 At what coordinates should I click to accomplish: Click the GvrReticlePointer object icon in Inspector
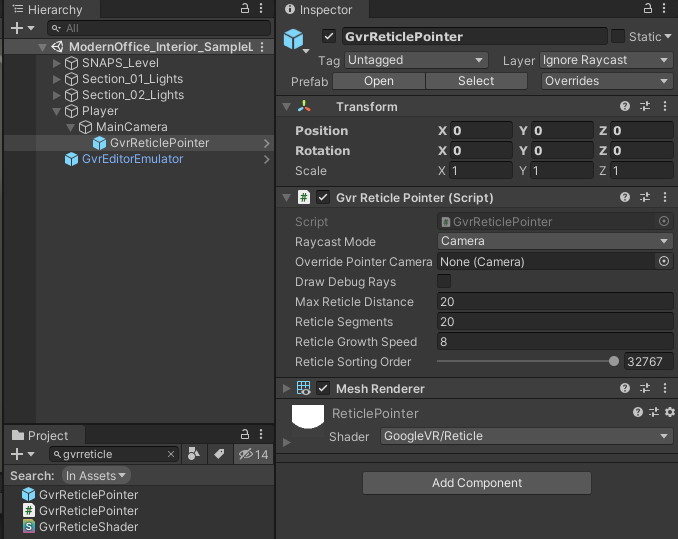(x=294, y=39)
